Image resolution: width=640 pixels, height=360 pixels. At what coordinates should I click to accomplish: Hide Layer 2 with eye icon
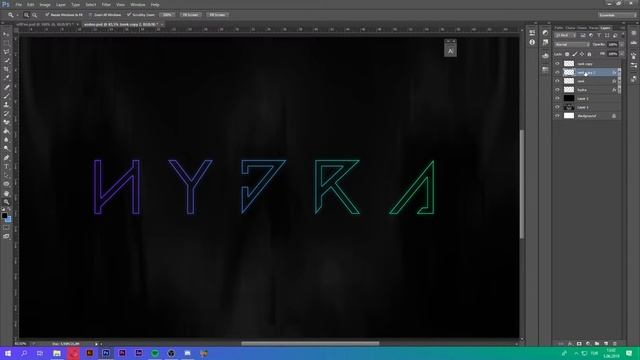[x=557, y=98]
